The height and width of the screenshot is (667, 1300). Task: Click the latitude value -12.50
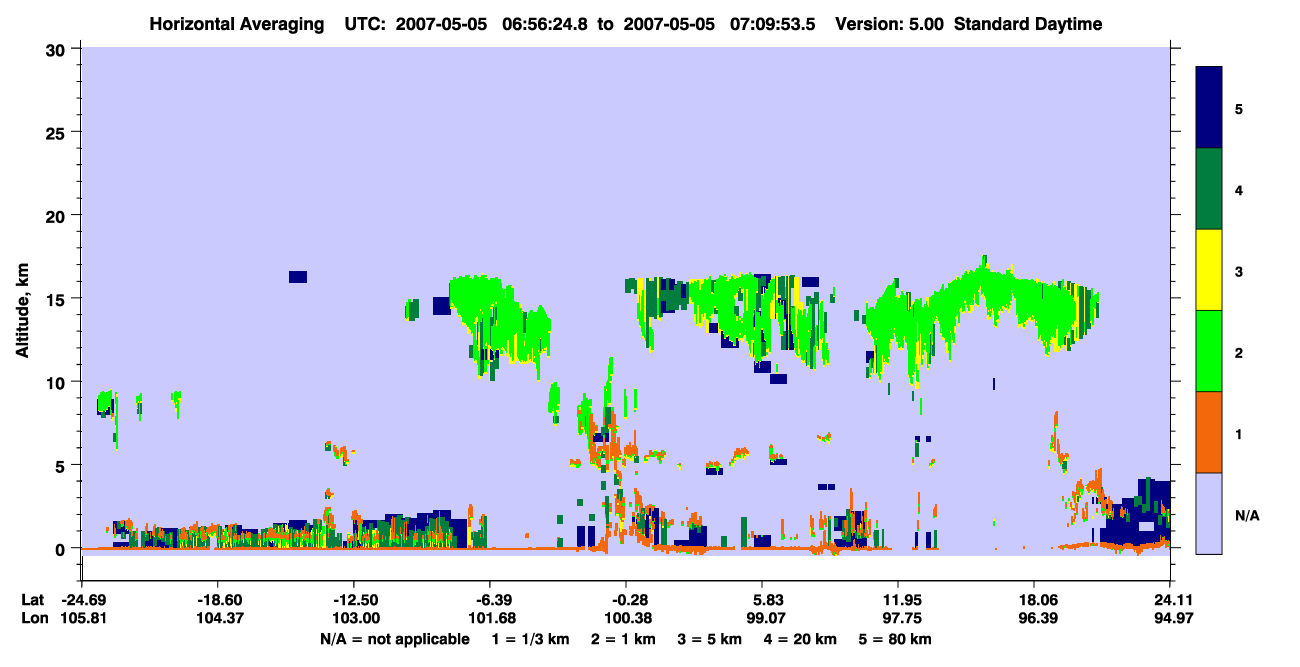point(355,600)
